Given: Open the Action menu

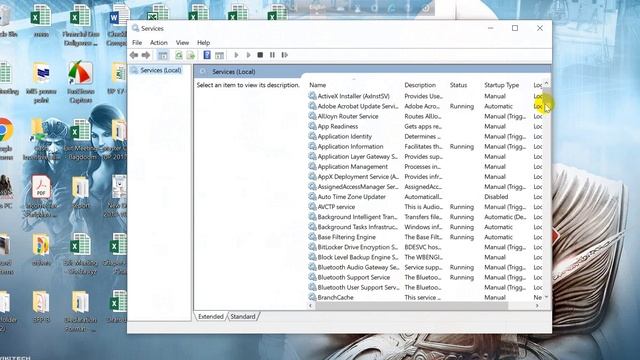Looking at the screenshot, I should click(159, 42).
